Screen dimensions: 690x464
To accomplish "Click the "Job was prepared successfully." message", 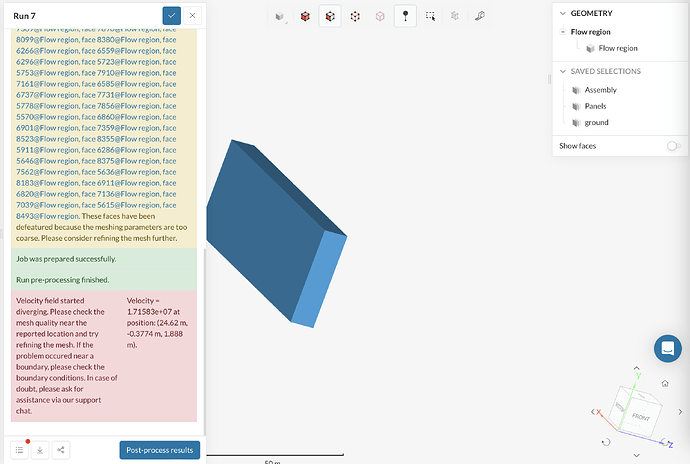I will [66, 259].
